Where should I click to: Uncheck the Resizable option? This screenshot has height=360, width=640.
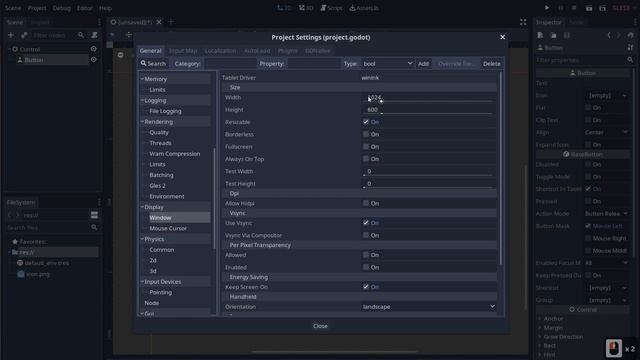[366, 122]
